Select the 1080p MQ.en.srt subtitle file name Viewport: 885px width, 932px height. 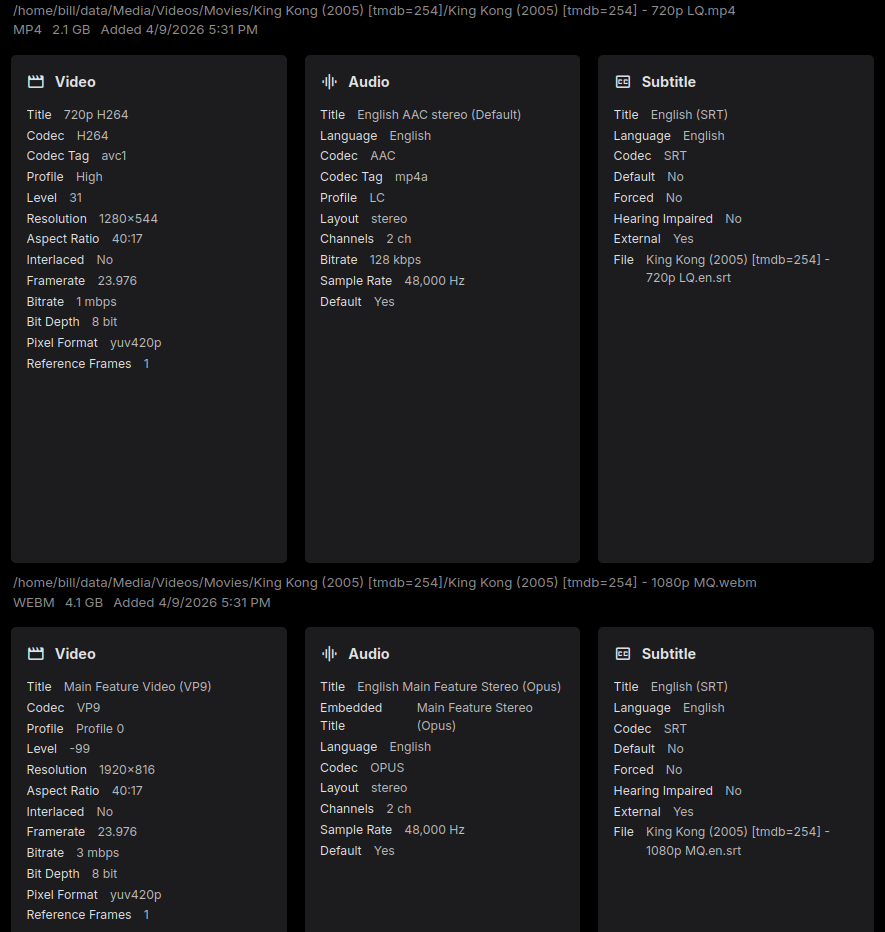[737, 841]
